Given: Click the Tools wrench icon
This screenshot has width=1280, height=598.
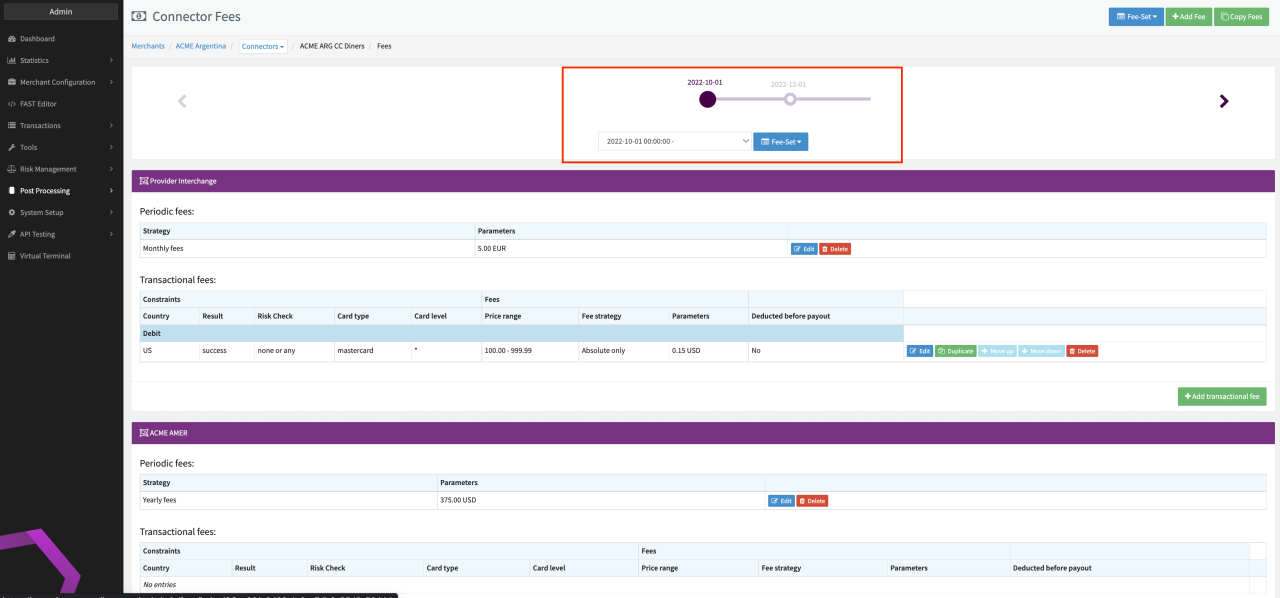Looking at the screenshot, I should (x=11, y=147).
